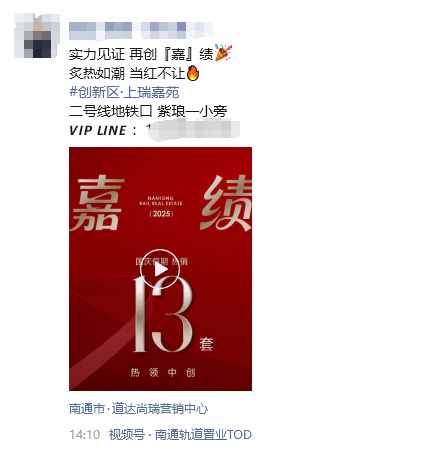This screenshot has height=455, width=422.
Task: Open the poster's blurred profile avatar
Action: click(37, 36)
